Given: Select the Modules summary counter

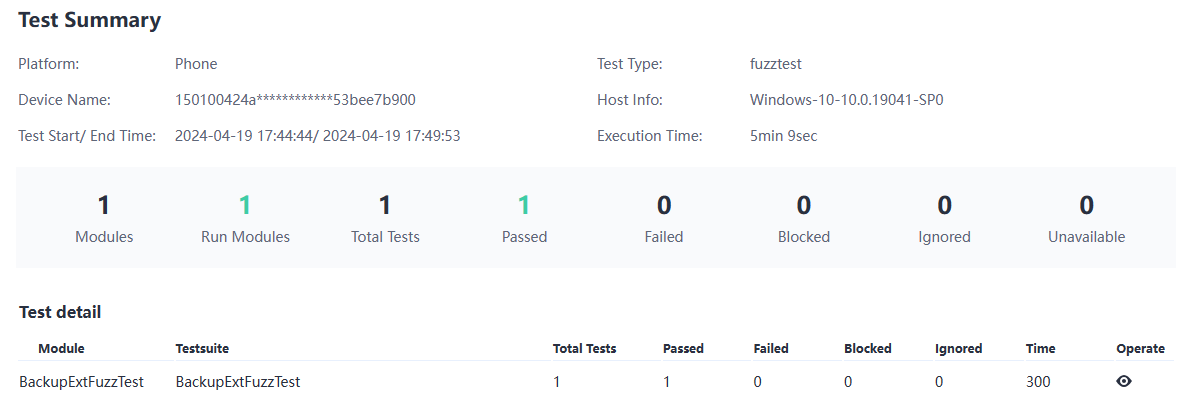Looking at the screenshot, I should coord(104,217).
